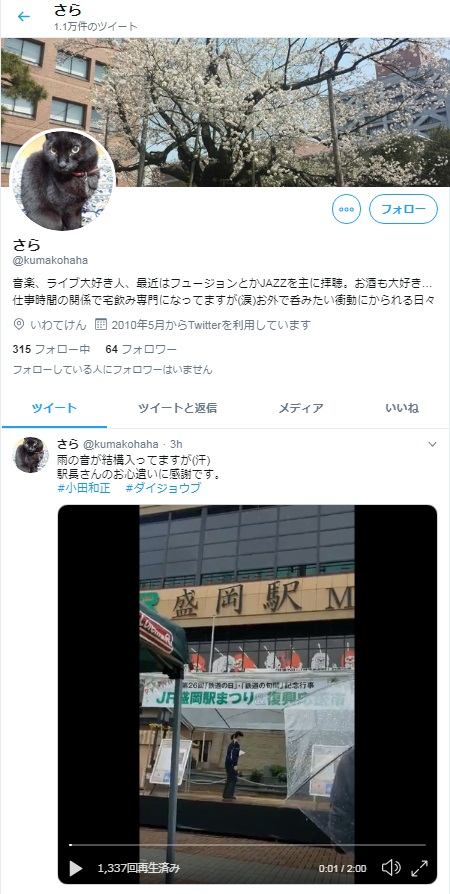This screenshot has height=894, width=450.
Task: Open the #小田和正 hashtag
Action: click(x=84, y=488)
